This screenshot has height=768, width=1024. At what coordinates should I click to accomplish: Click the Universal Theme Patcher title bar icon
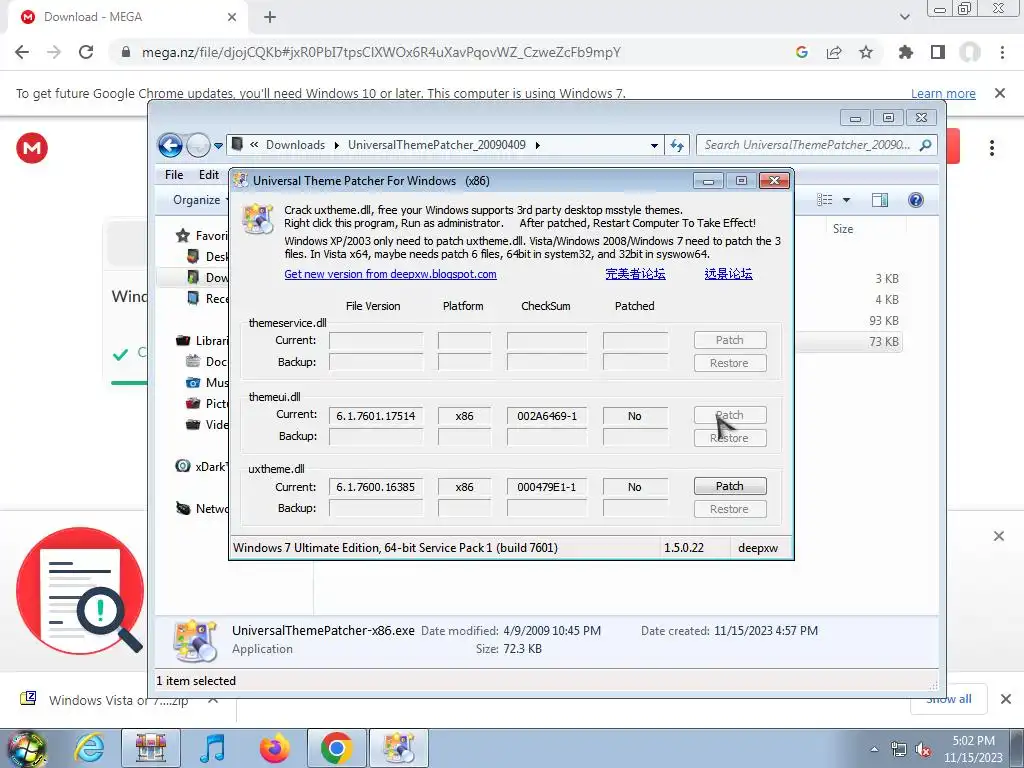coord(241,180)
